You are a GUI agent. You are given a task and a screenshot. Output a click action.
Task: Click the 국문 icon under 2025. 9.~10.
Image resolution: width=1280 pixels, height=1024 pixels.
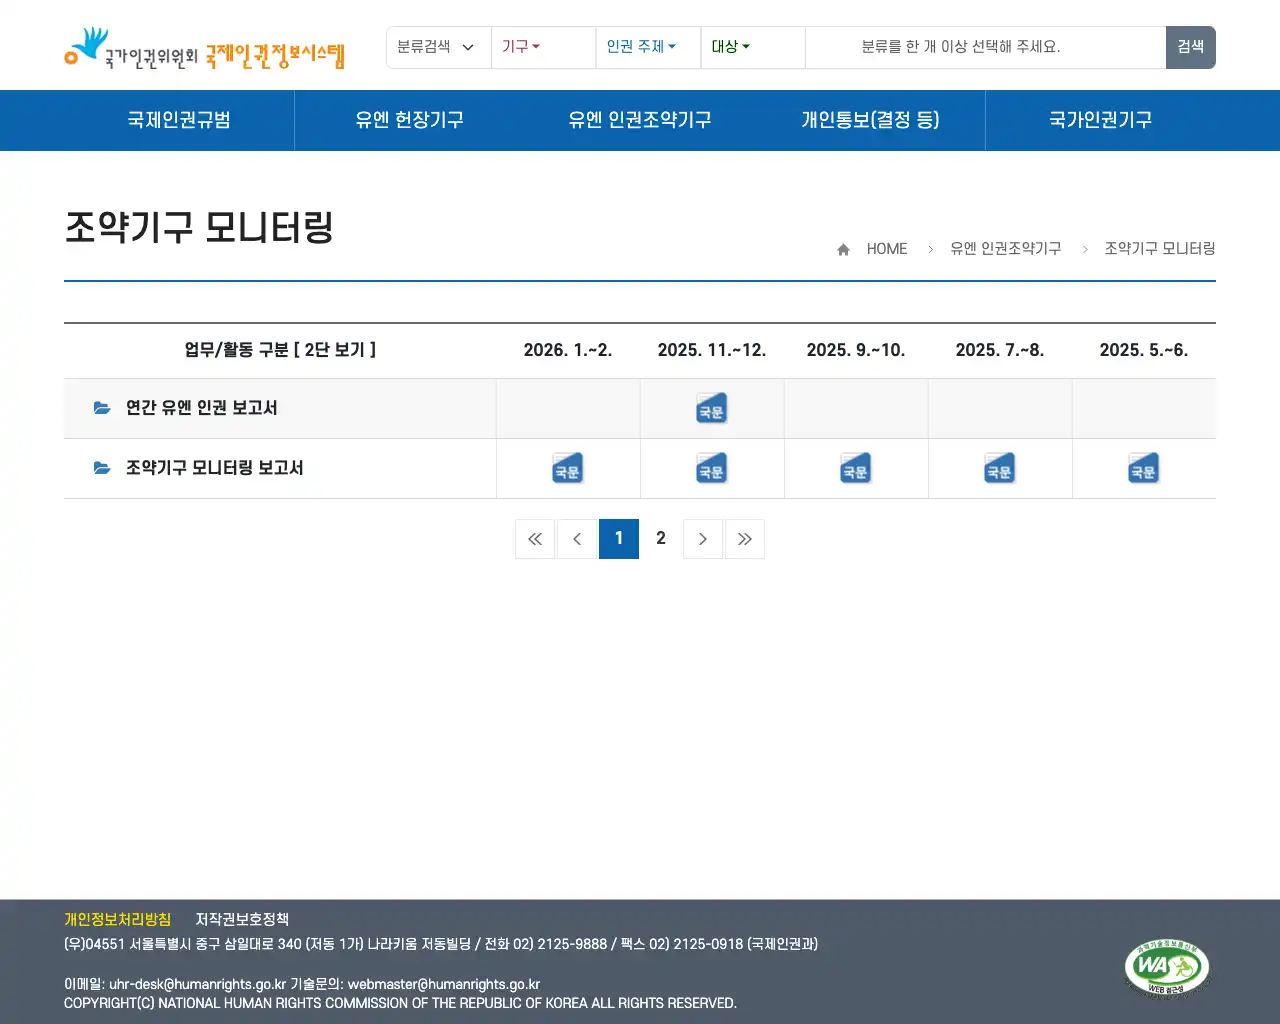[856, 468]
